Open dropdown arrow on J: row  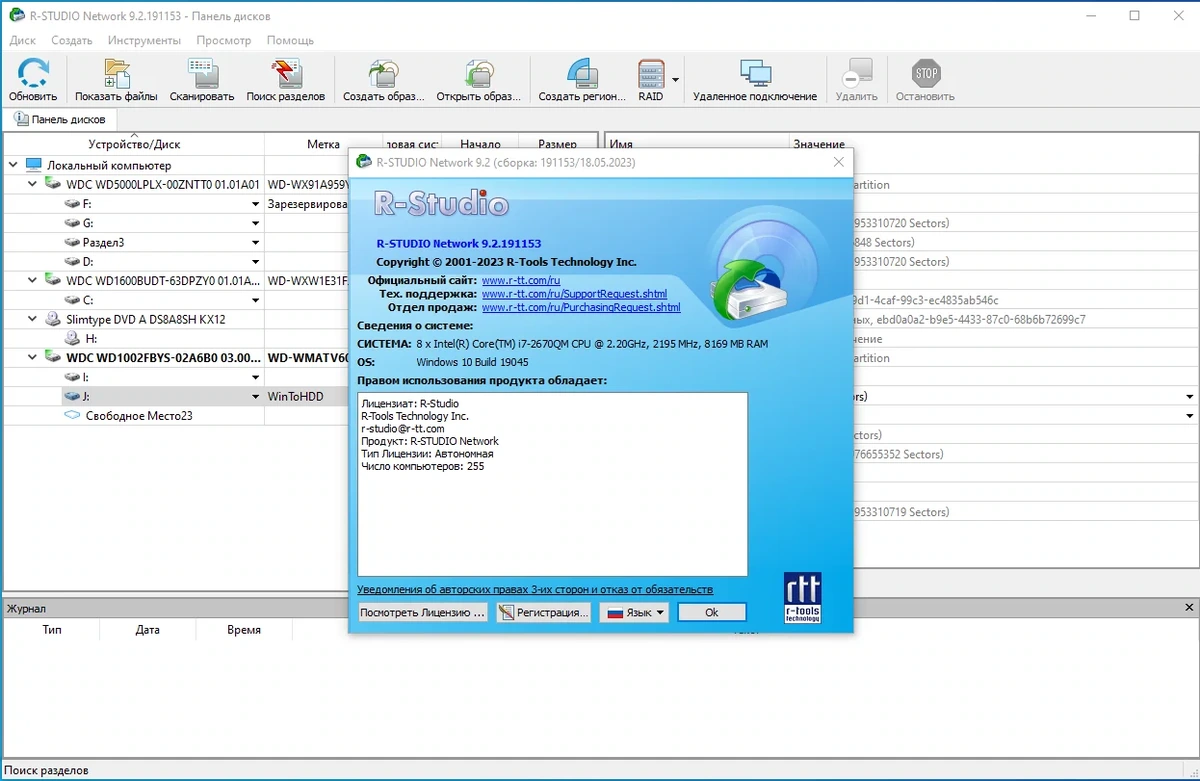(256, 396)
